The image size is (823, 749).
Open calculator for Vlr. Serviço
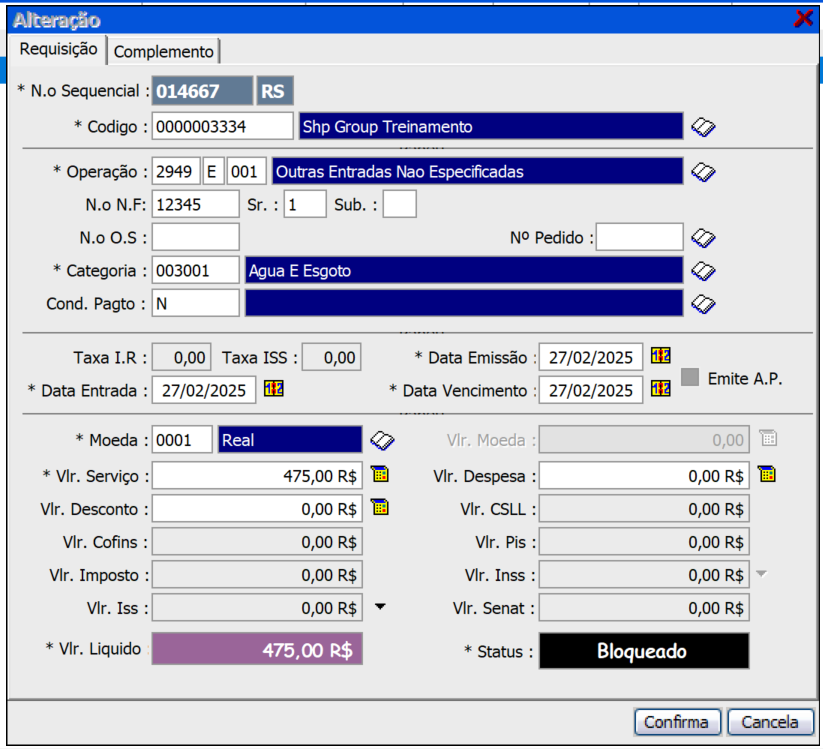(x=379, y=474)
